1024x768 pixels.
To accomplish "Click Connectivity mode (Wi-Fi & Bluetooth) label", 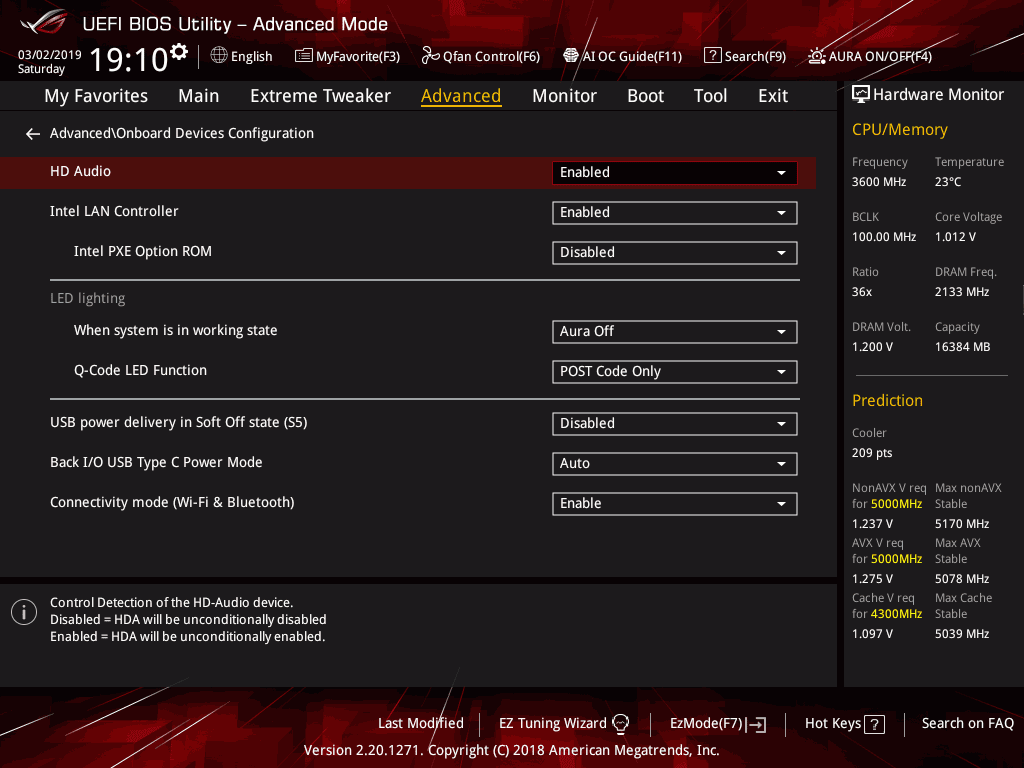I will (172, 502).
